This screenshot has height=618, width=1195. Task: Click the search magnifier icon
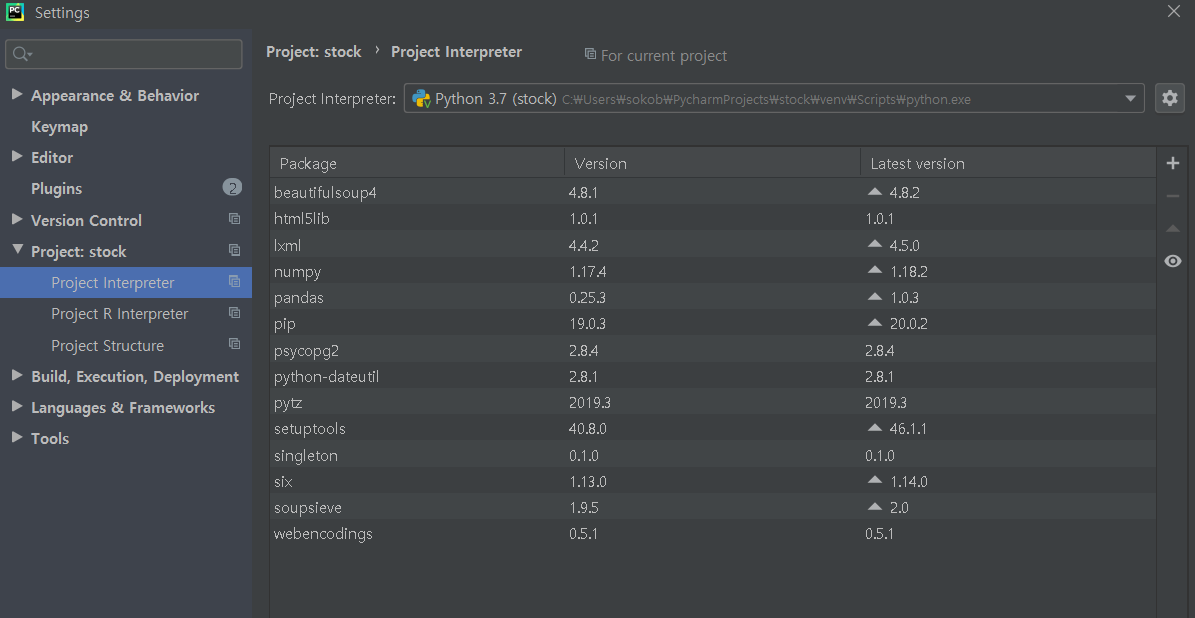(21, 54)
